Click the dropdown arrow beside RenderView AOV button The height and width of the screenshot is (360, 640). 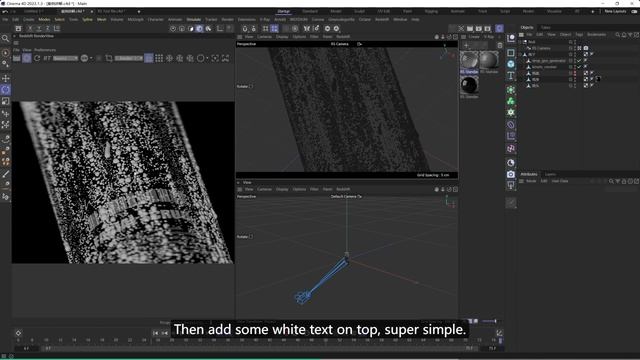pos(91,58)
